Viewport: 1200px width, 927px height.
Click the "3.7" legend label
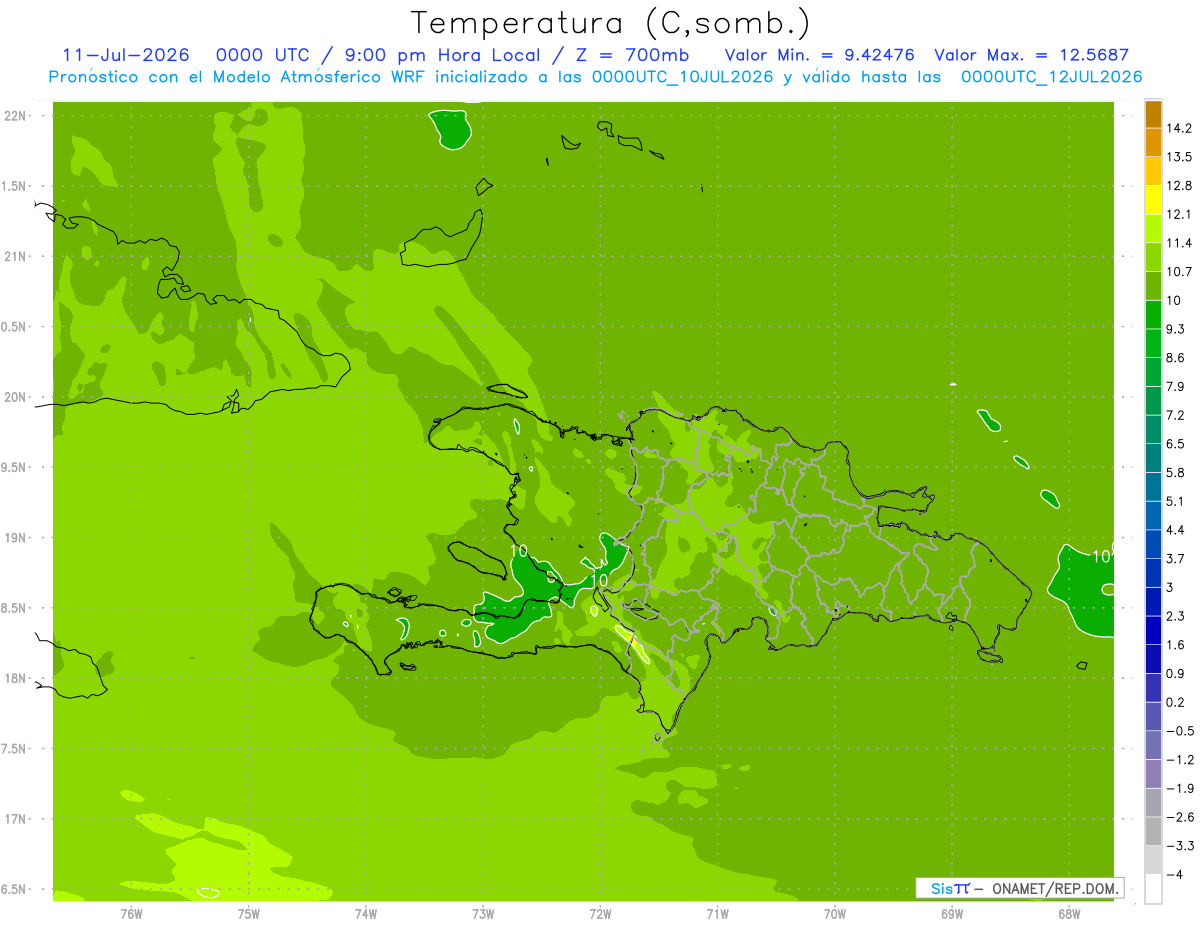[1176, 558]
